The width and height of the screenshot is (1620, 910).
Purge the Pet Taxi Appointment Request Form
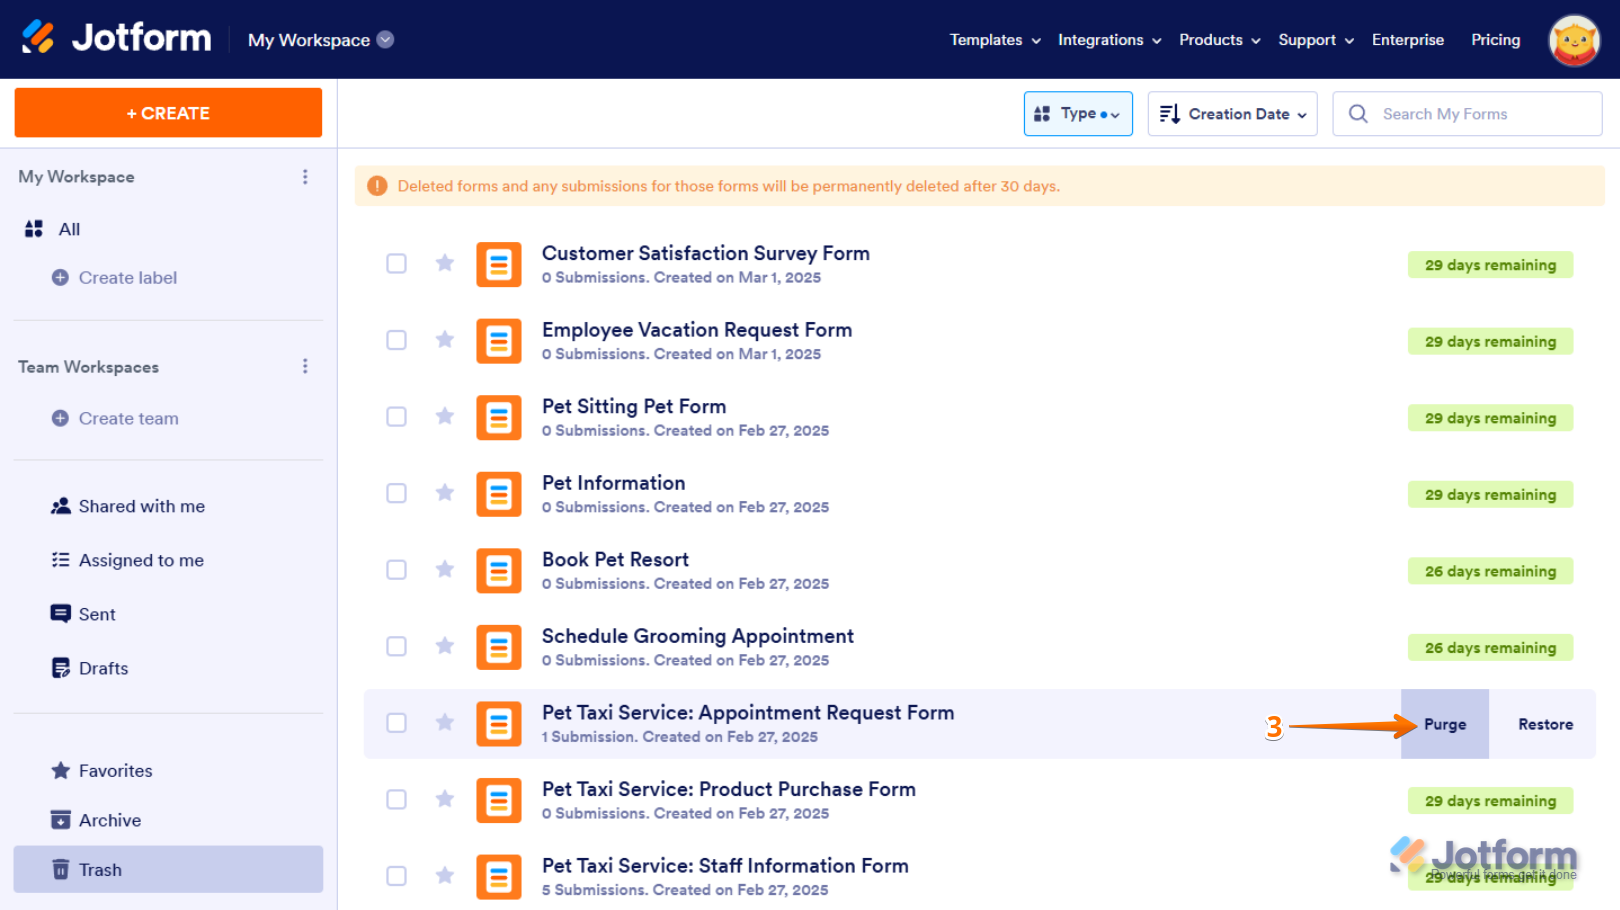point(1445,724)
